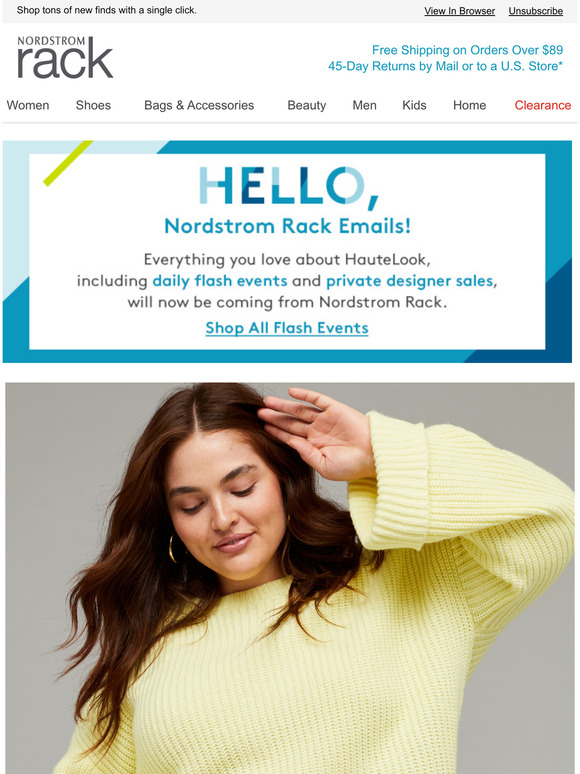This screenshot has height=774, width=580.
Task: Open the Men category
Action: pos(364,105)
